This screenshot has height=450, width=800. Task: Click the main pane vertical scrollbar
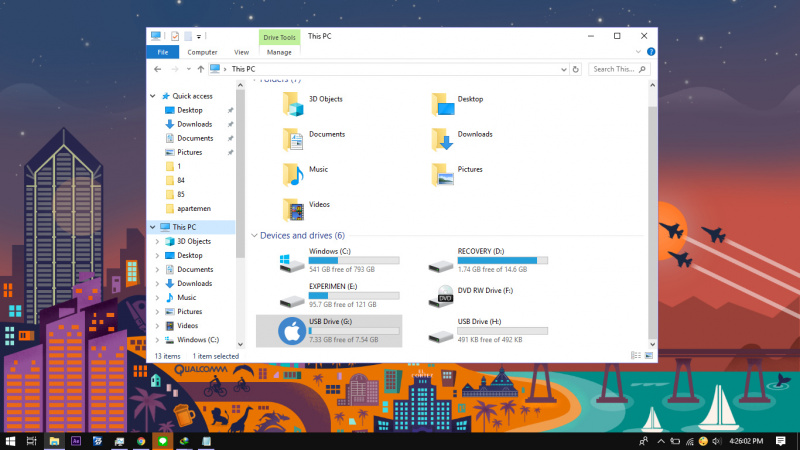tap(652, 223)
